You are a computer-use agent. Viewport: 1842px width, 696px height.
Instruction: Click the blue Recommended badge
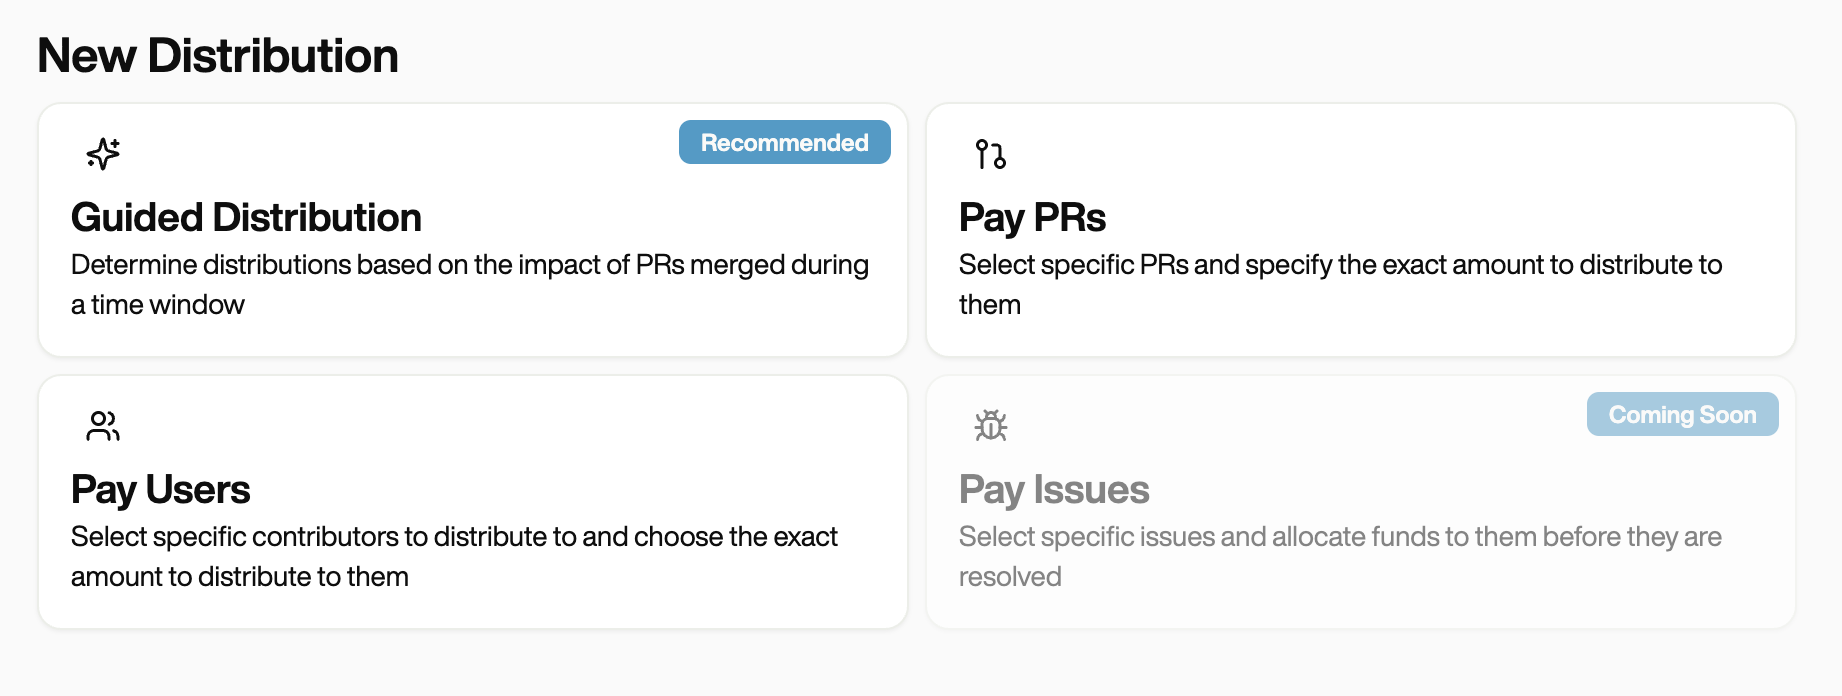coord(784,143)
